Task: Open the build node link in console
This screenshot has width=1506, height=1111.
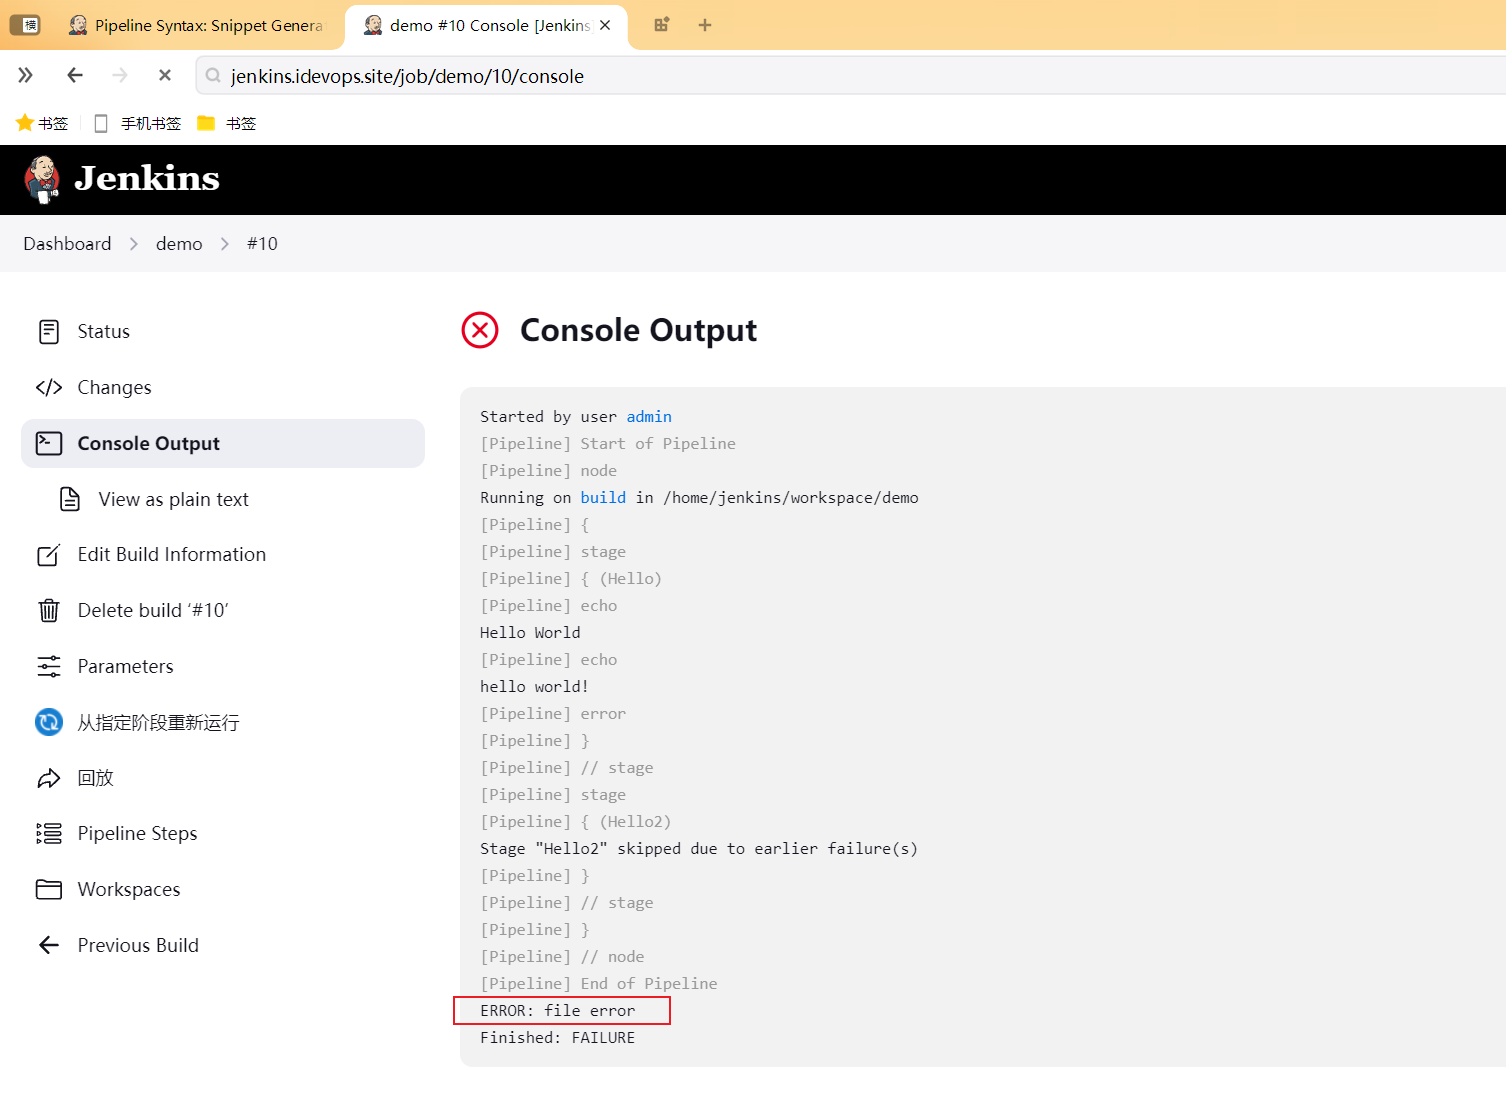Action: (x=603, y=498)
